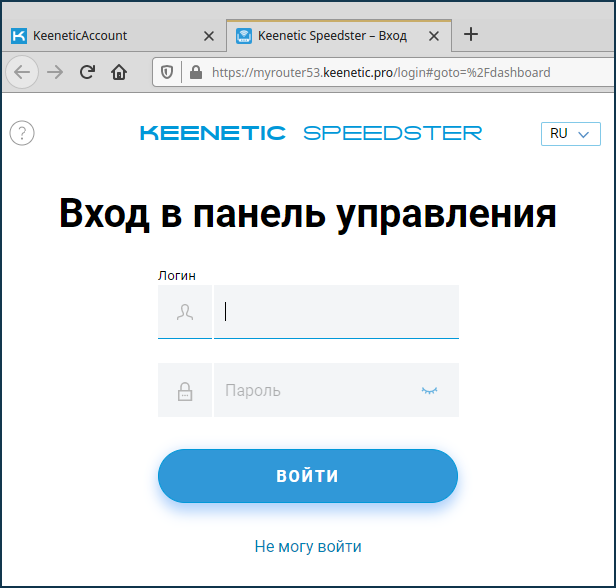
Task: Select the URL in the address bar
Action: point(381,73)
